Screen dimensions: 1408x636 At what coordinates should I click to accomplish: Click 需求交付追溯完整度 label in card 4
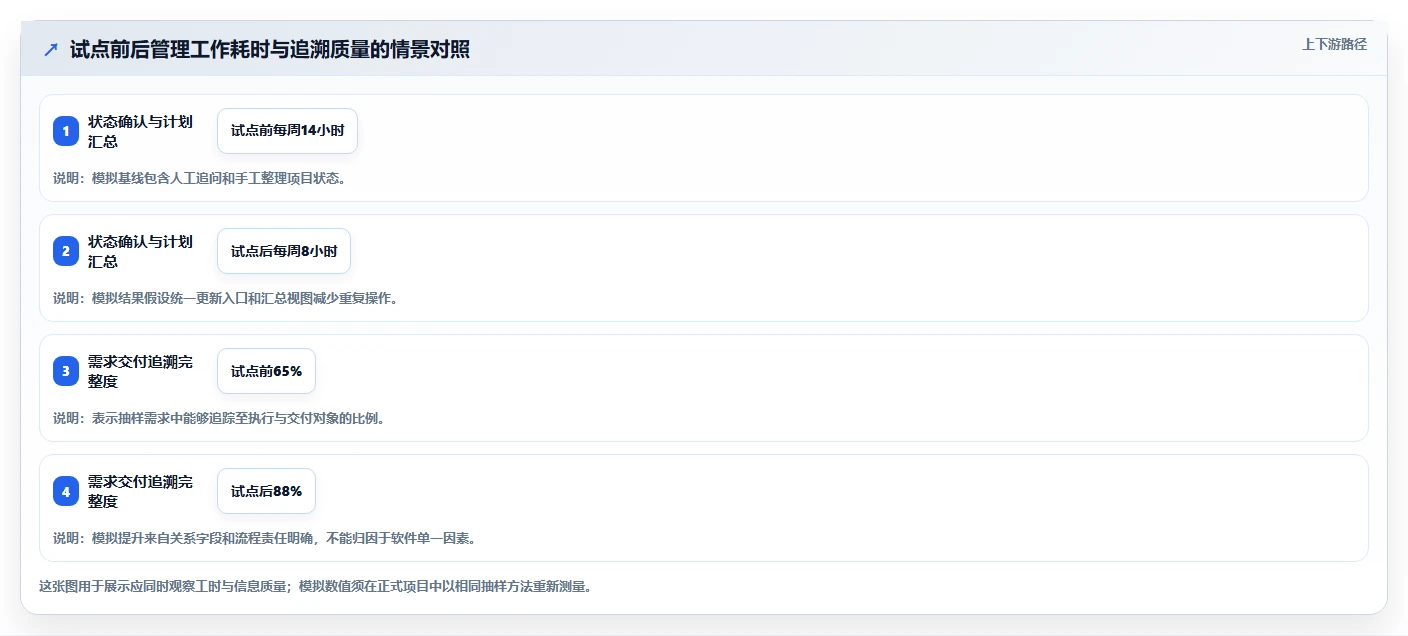point(141,491)
